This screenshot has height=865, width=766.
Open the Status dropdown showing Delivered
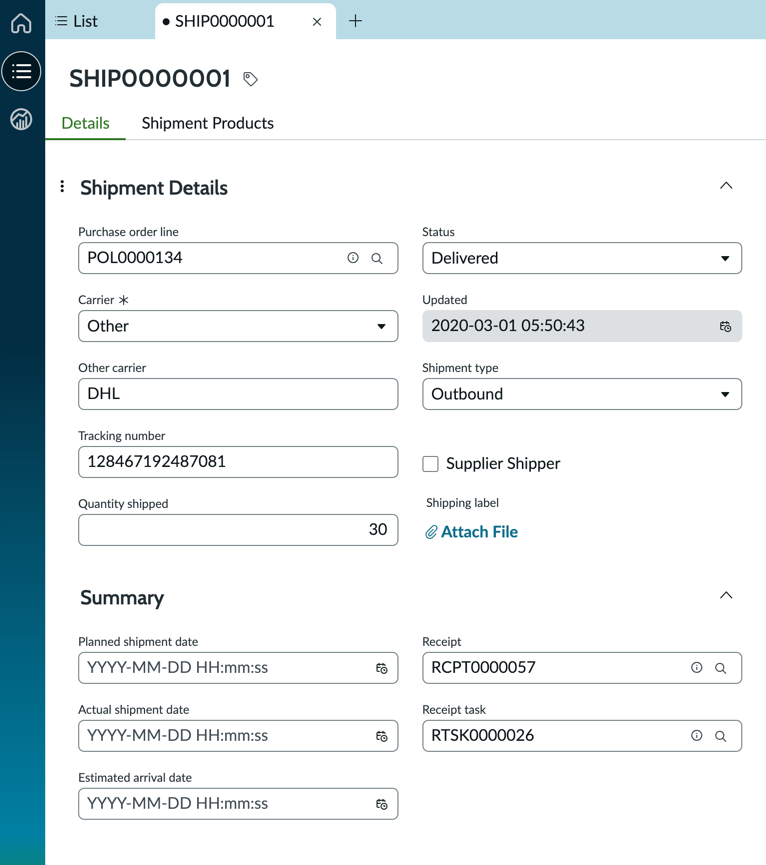click(582, 258)
